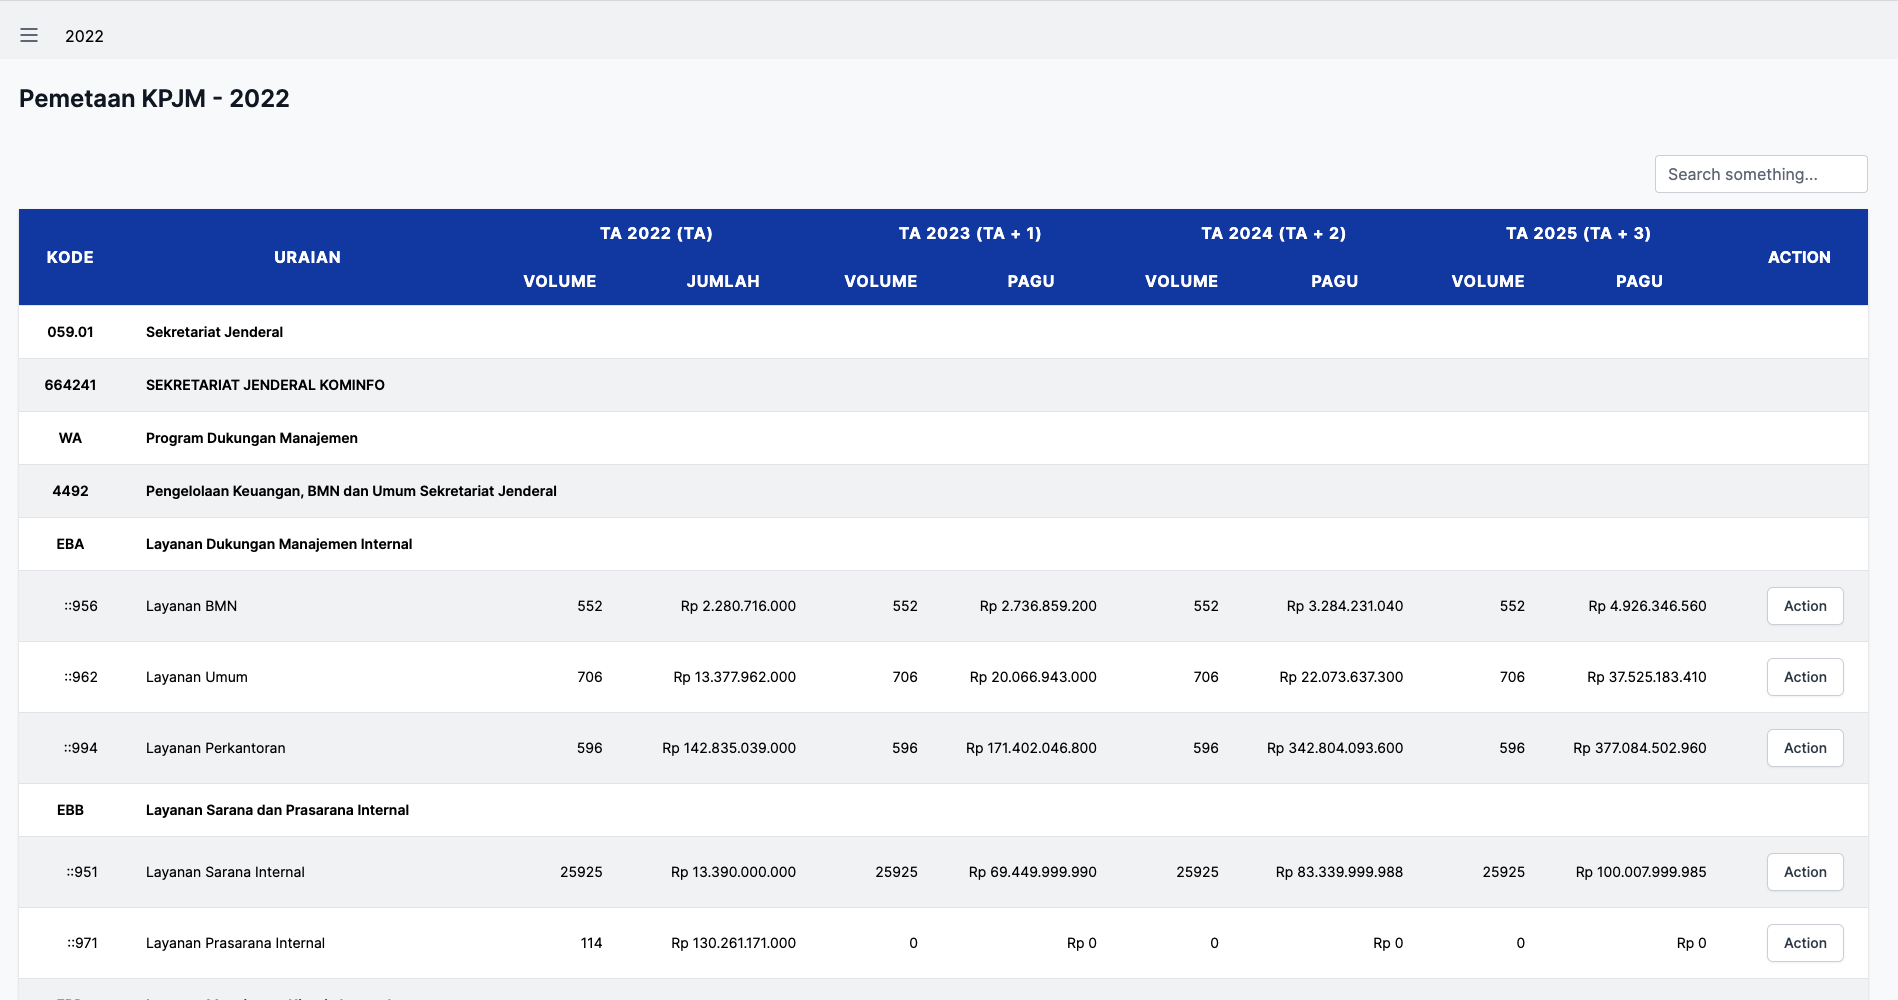Select the SEKRETARIAT JENDERAL KOMINFO row
Screen dimensions: 1898x1000
(x=265, y=385)
